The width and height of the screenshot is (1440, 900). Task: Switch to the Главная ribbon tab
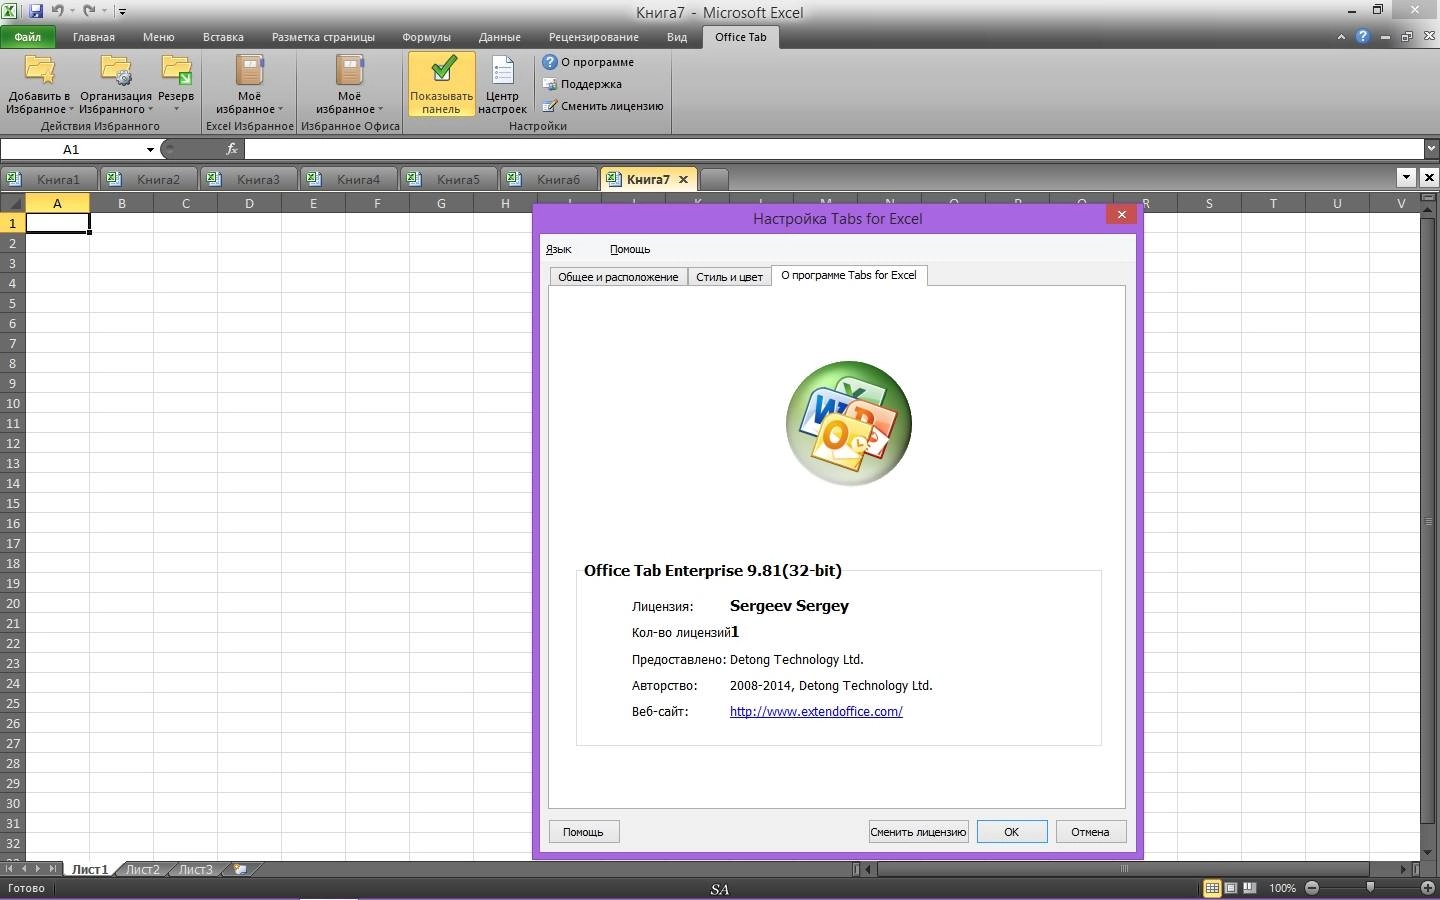click(x=94, y=37)
